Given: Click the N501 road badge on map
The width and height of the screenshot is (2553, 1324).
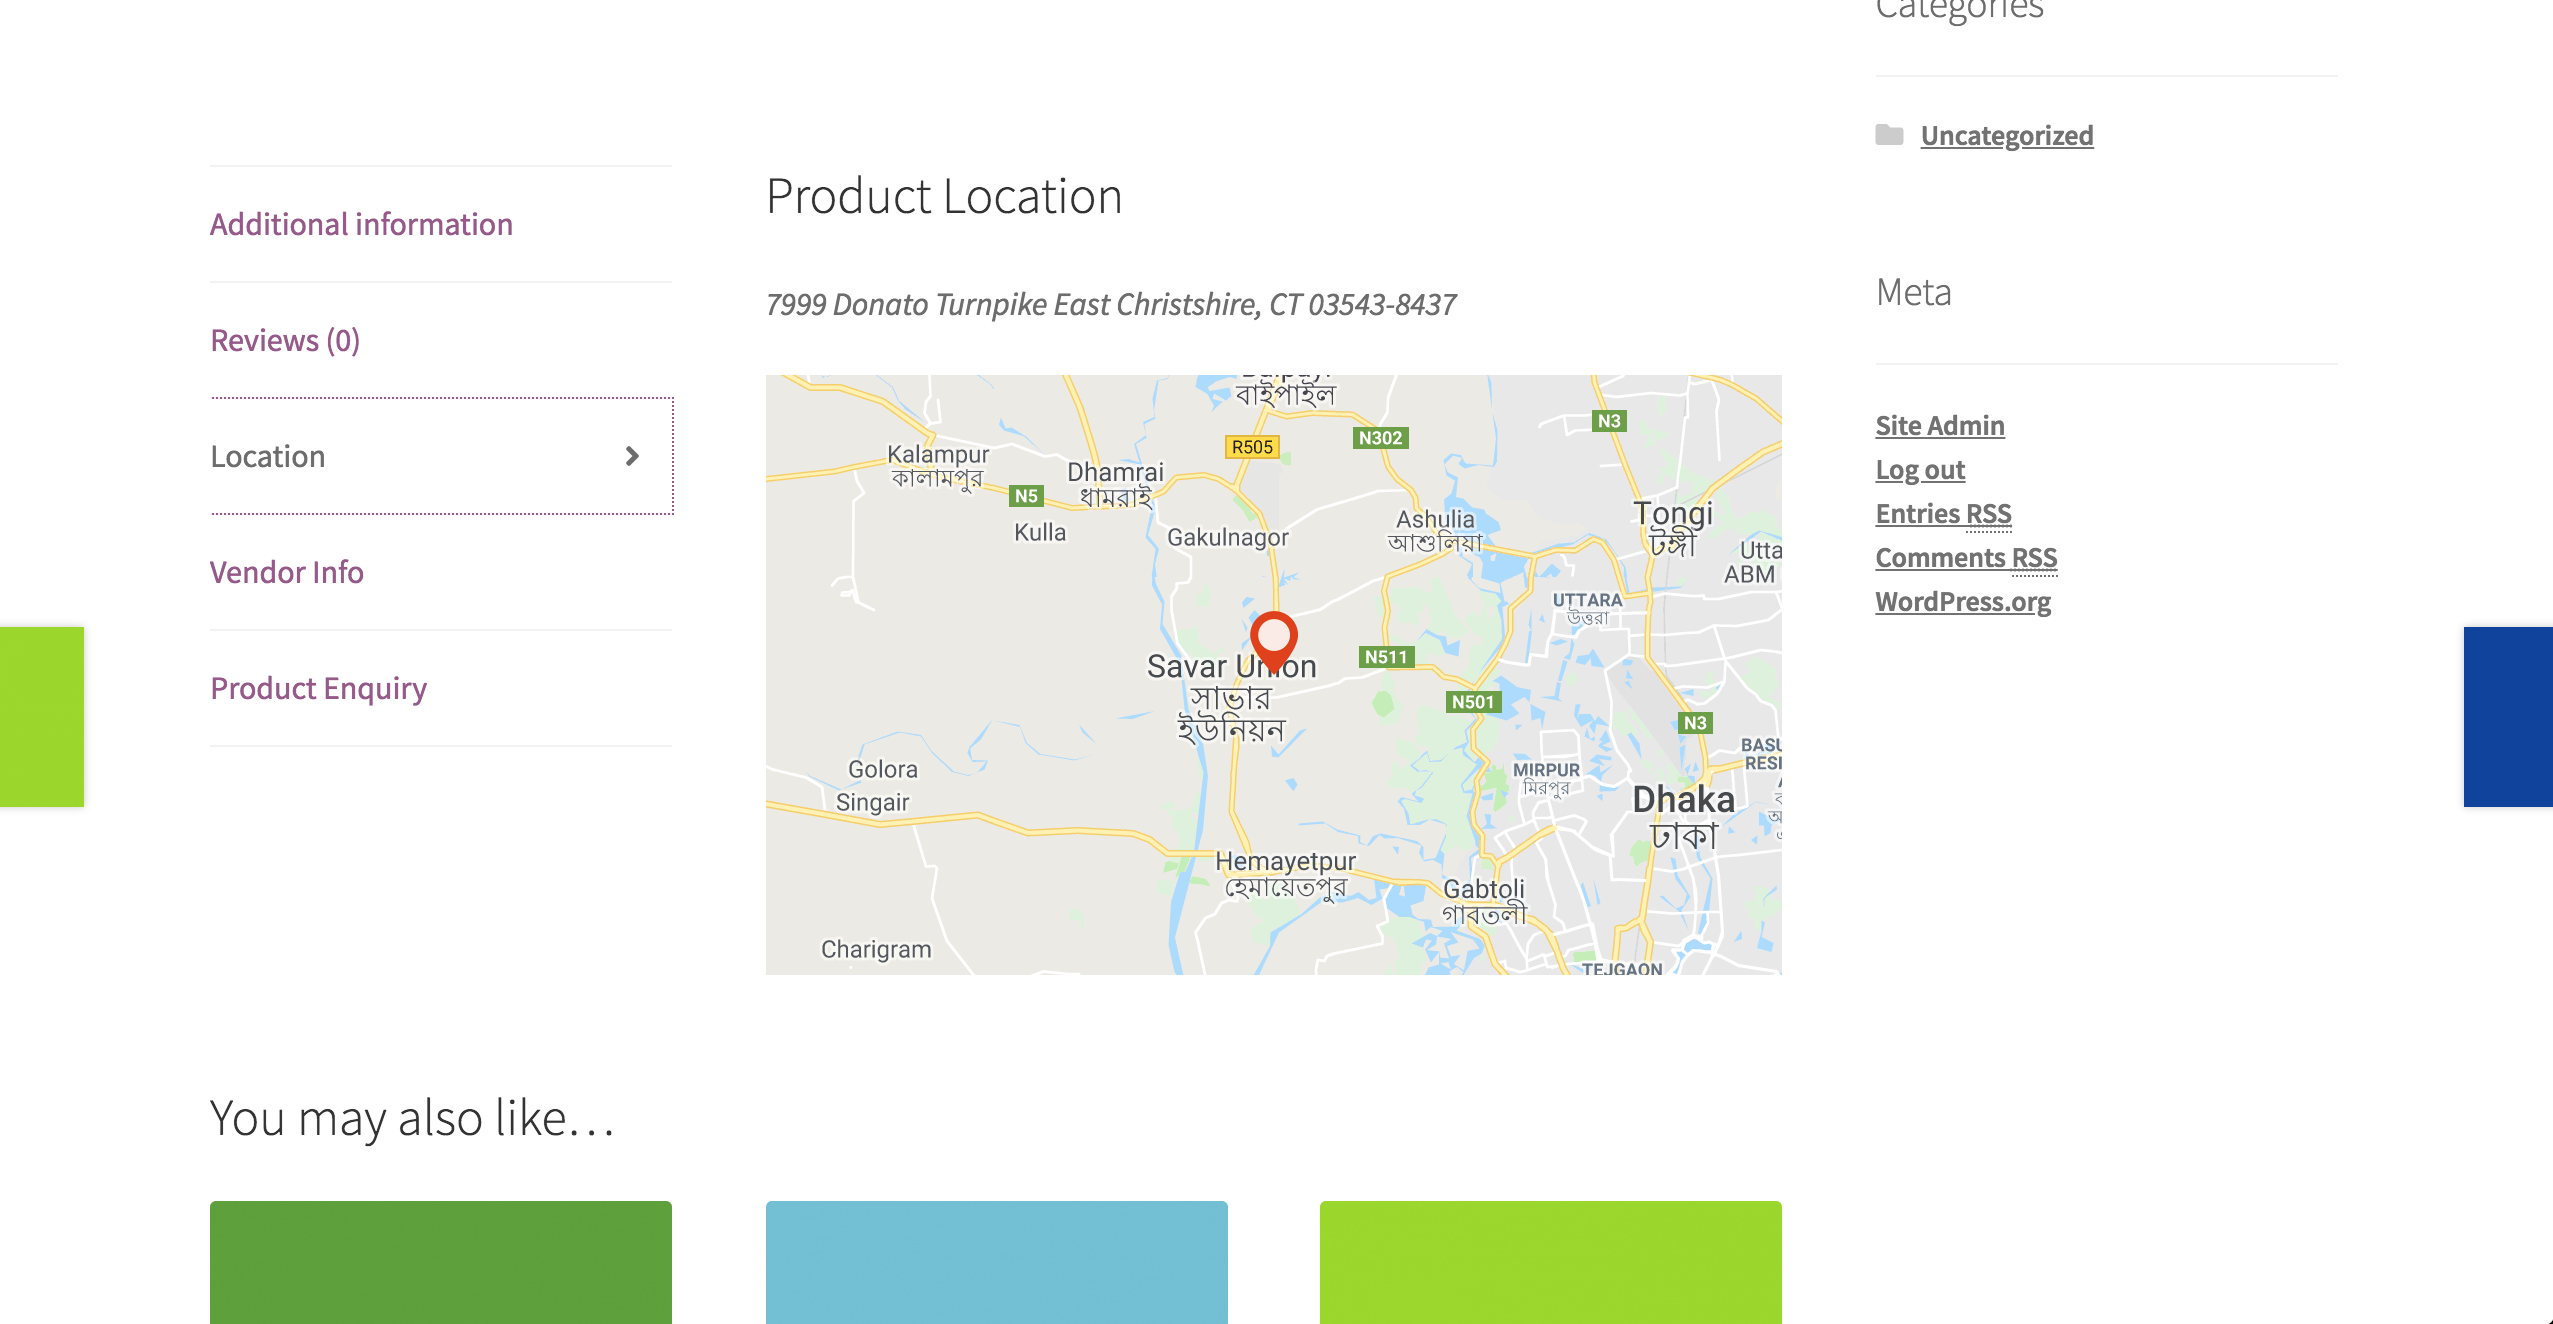Looking at the screenshot, I should tap(1472, 702).
